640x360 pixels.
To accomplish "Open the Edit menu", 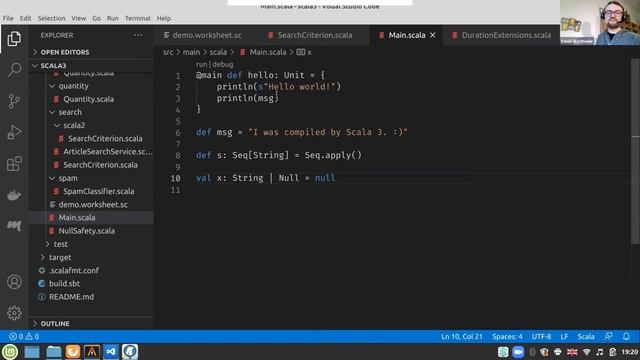I will [x=25, y=18].
